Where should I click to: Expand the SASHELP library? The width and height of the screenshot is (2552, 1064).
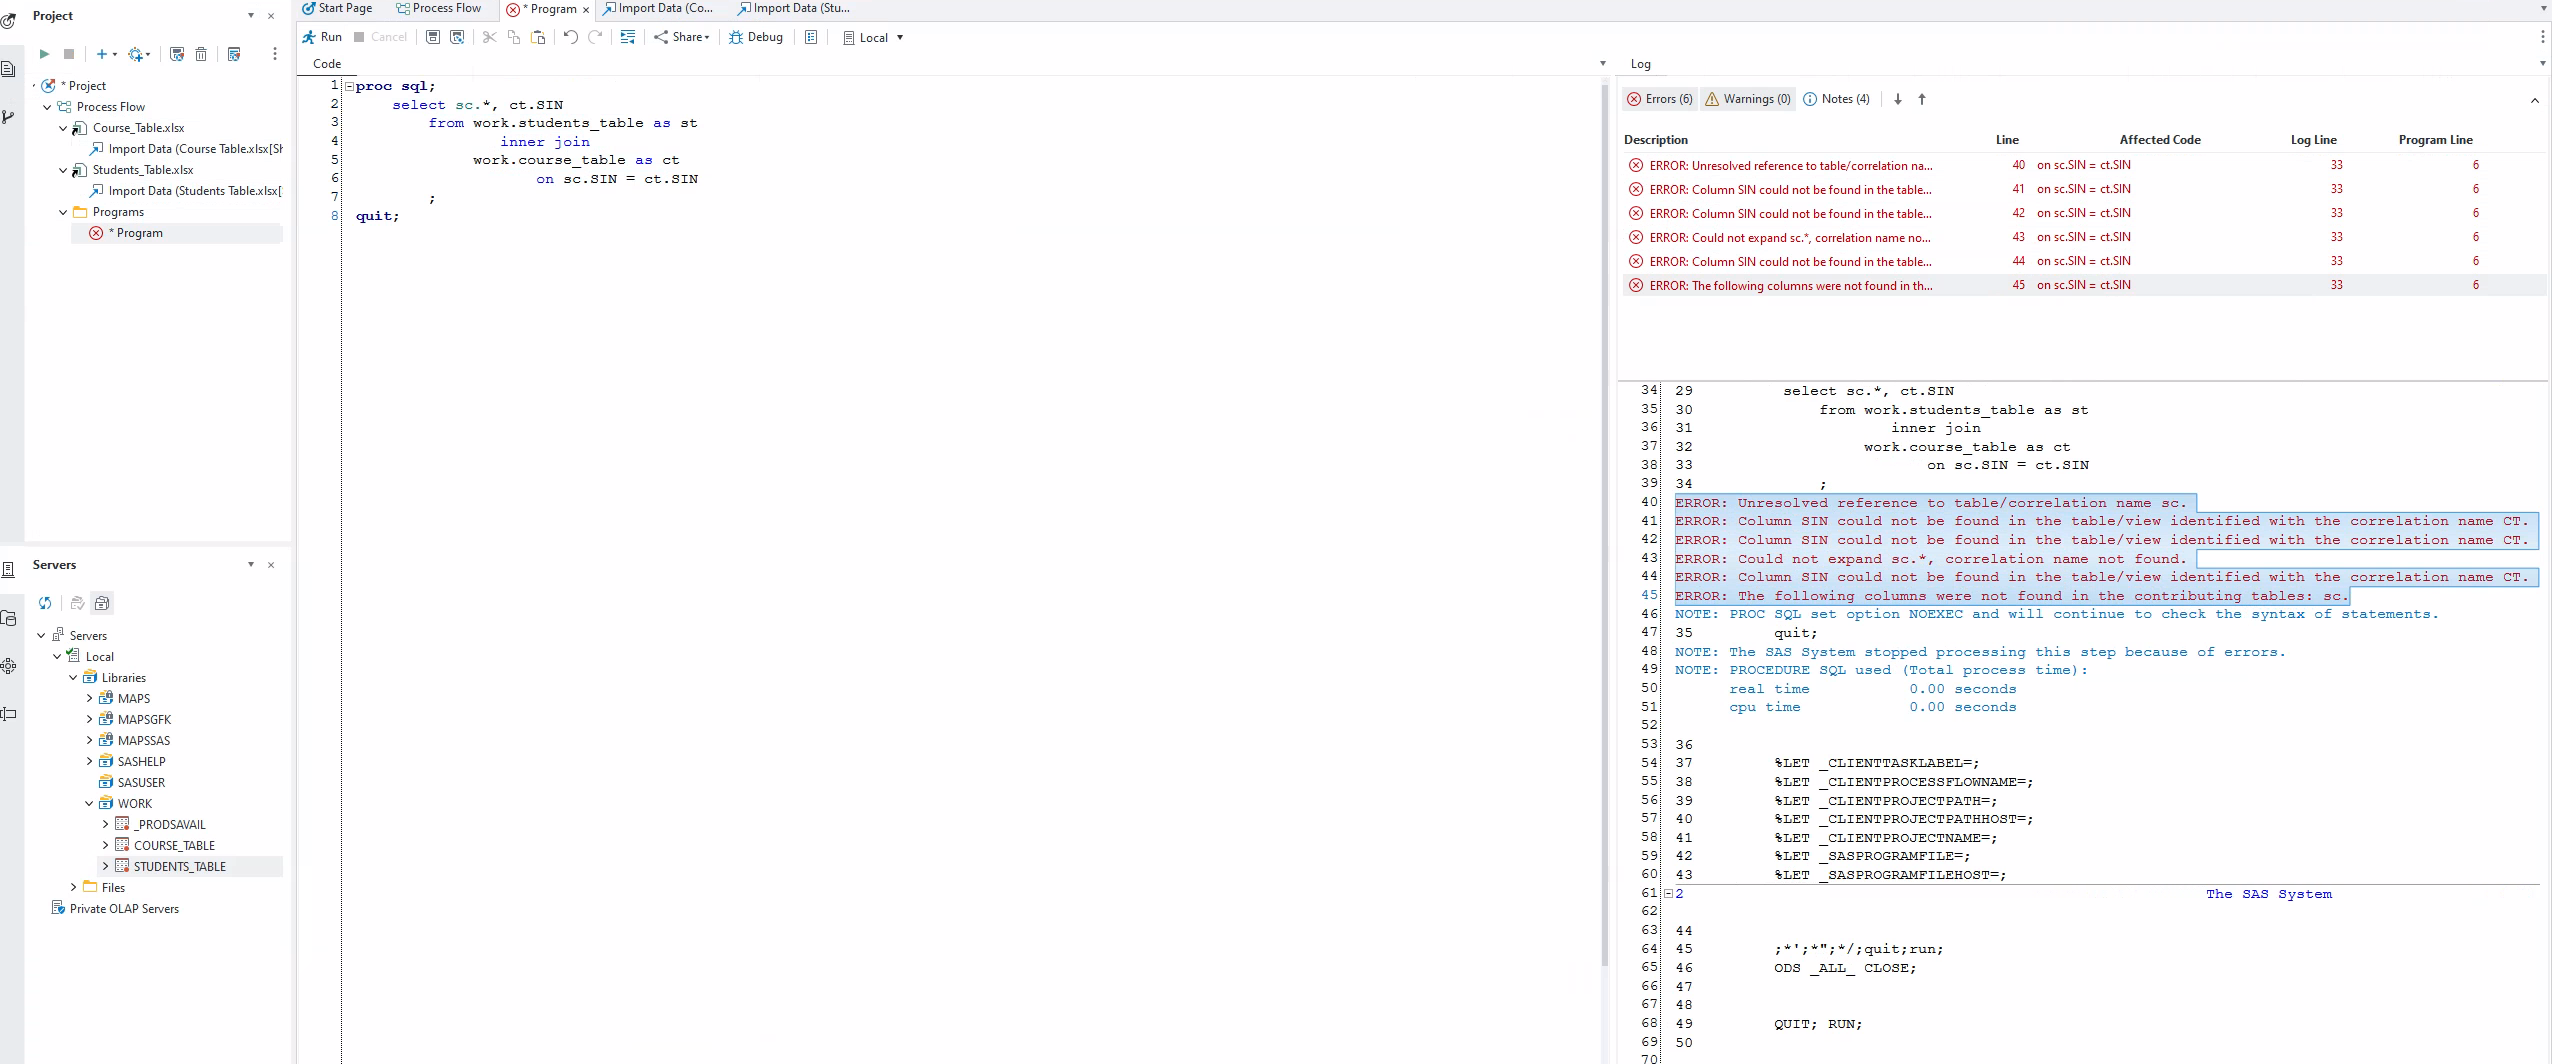pyautogui.click(x=89, y=761)
